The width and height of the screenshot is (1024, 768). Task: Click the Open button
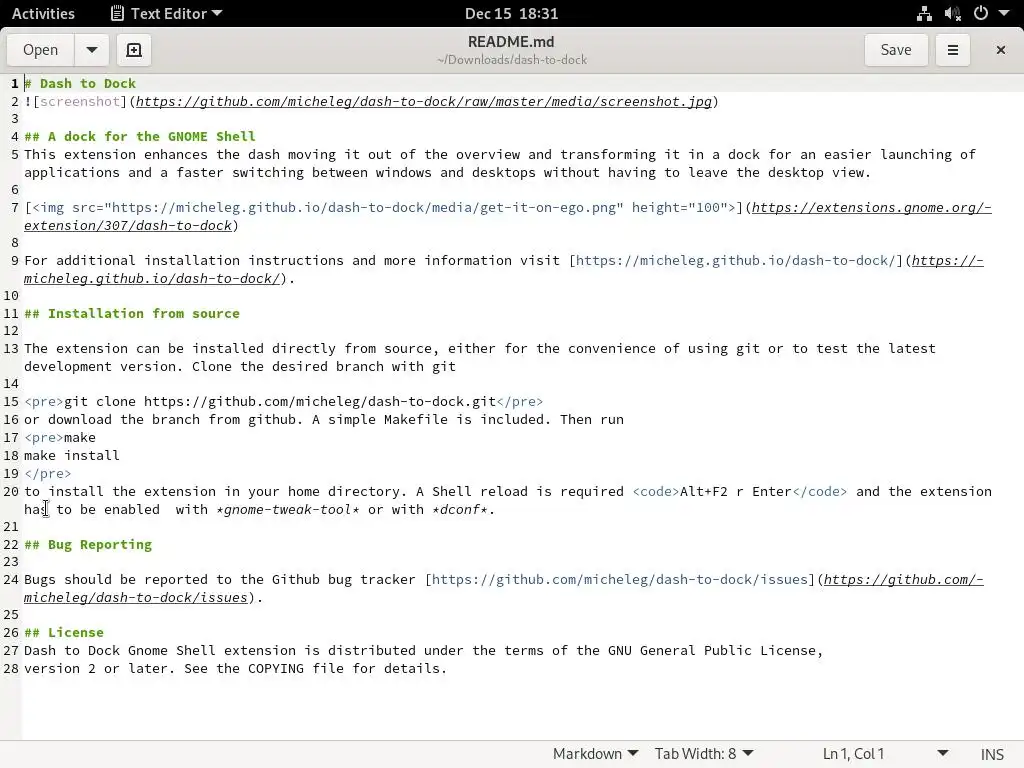coord(40,50)
